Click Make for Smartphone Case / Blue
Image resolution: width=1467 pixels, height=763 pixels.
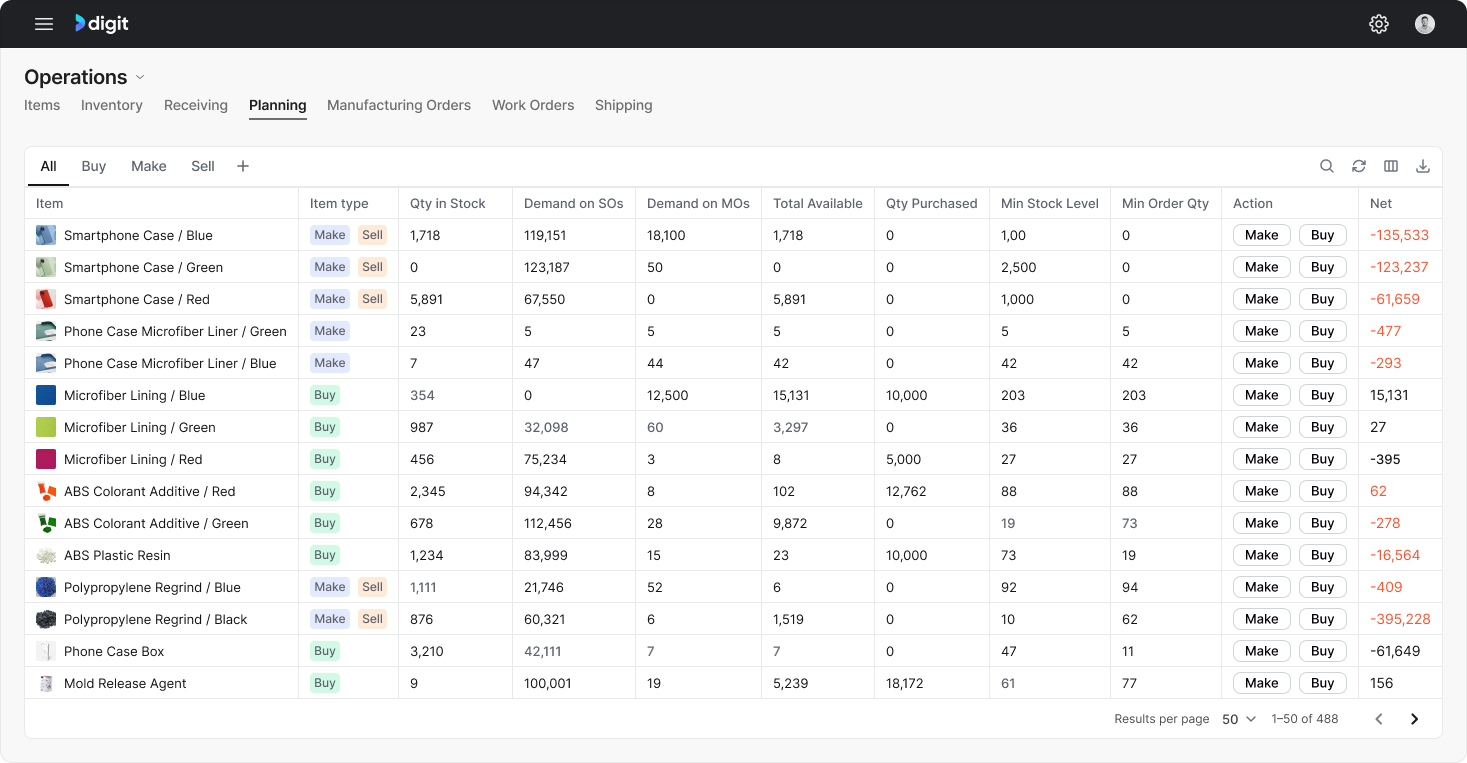[x=1261, y=235]
